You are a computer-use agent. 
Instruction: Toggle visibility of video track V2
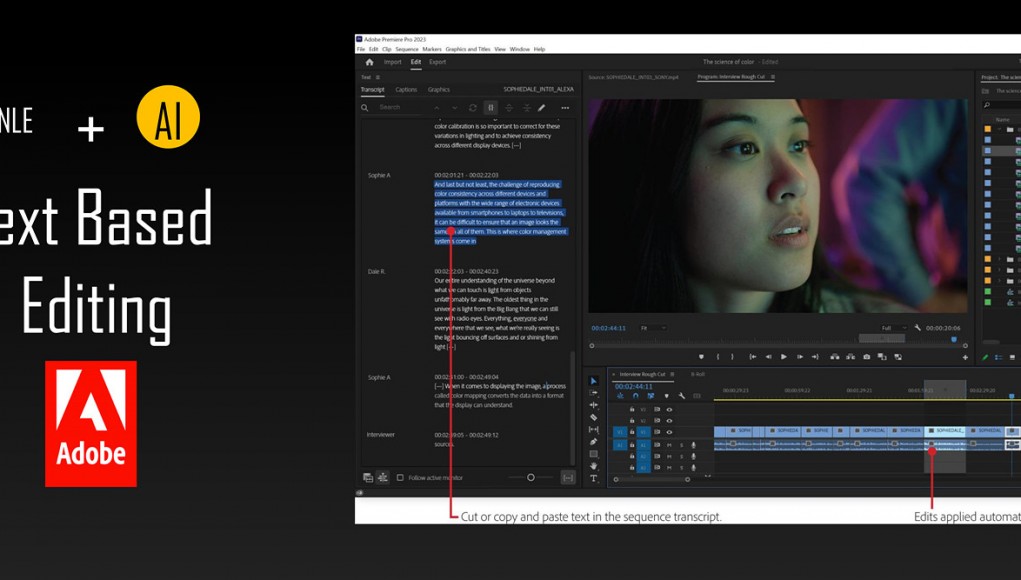pos(669,421)
